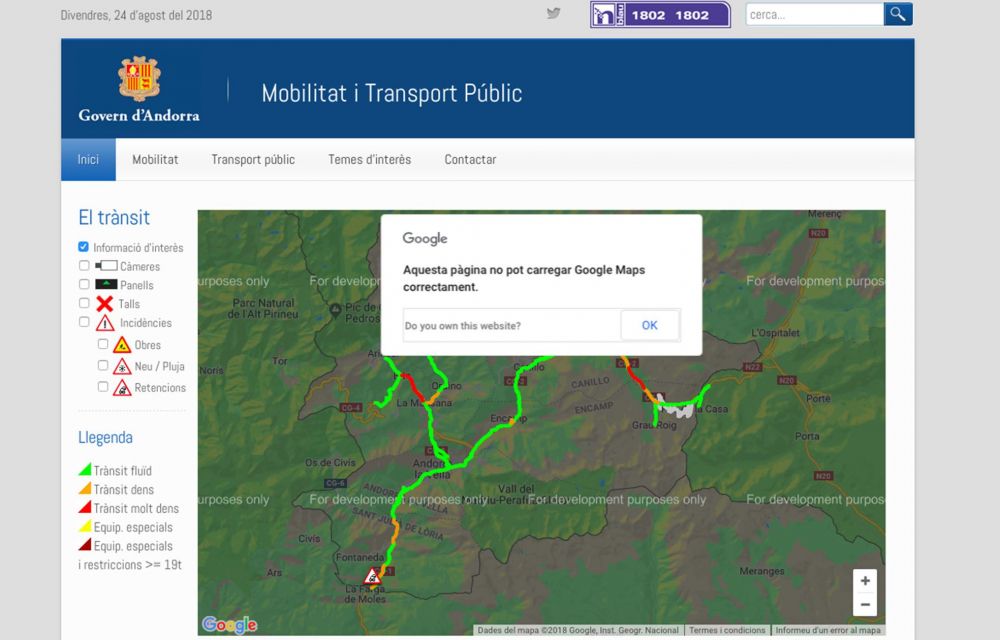
Task: Open the Mobilitat menu
Action: click(155, 160)
